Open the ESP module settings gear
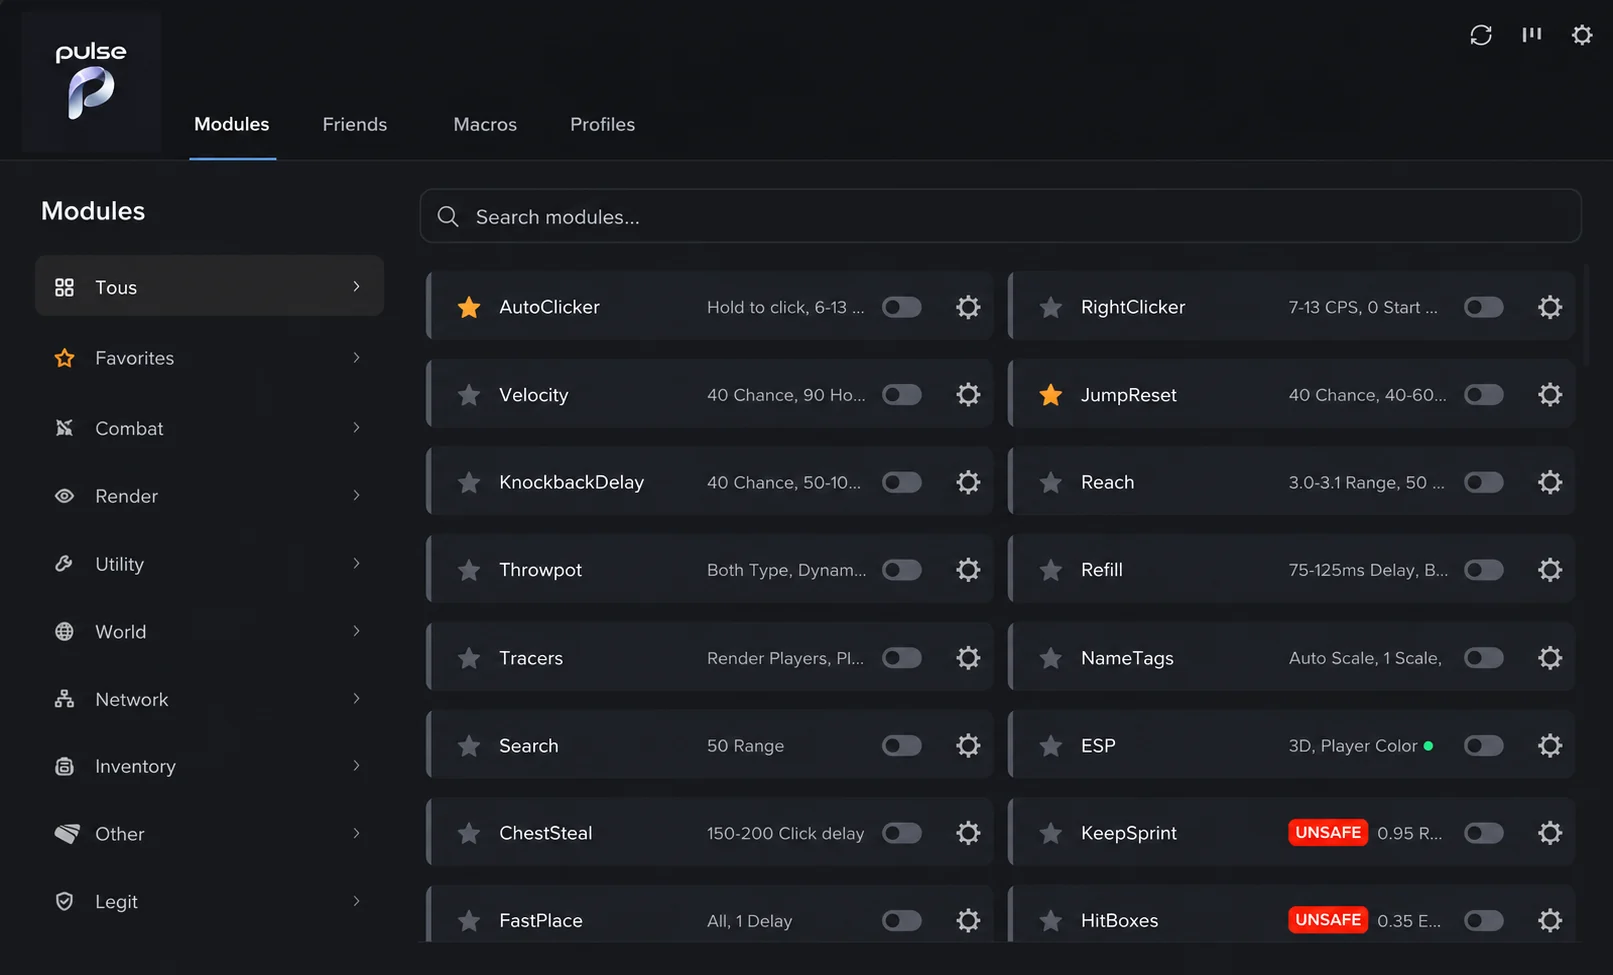Viewport: 1613px width, 975px height. [1550, 745]
